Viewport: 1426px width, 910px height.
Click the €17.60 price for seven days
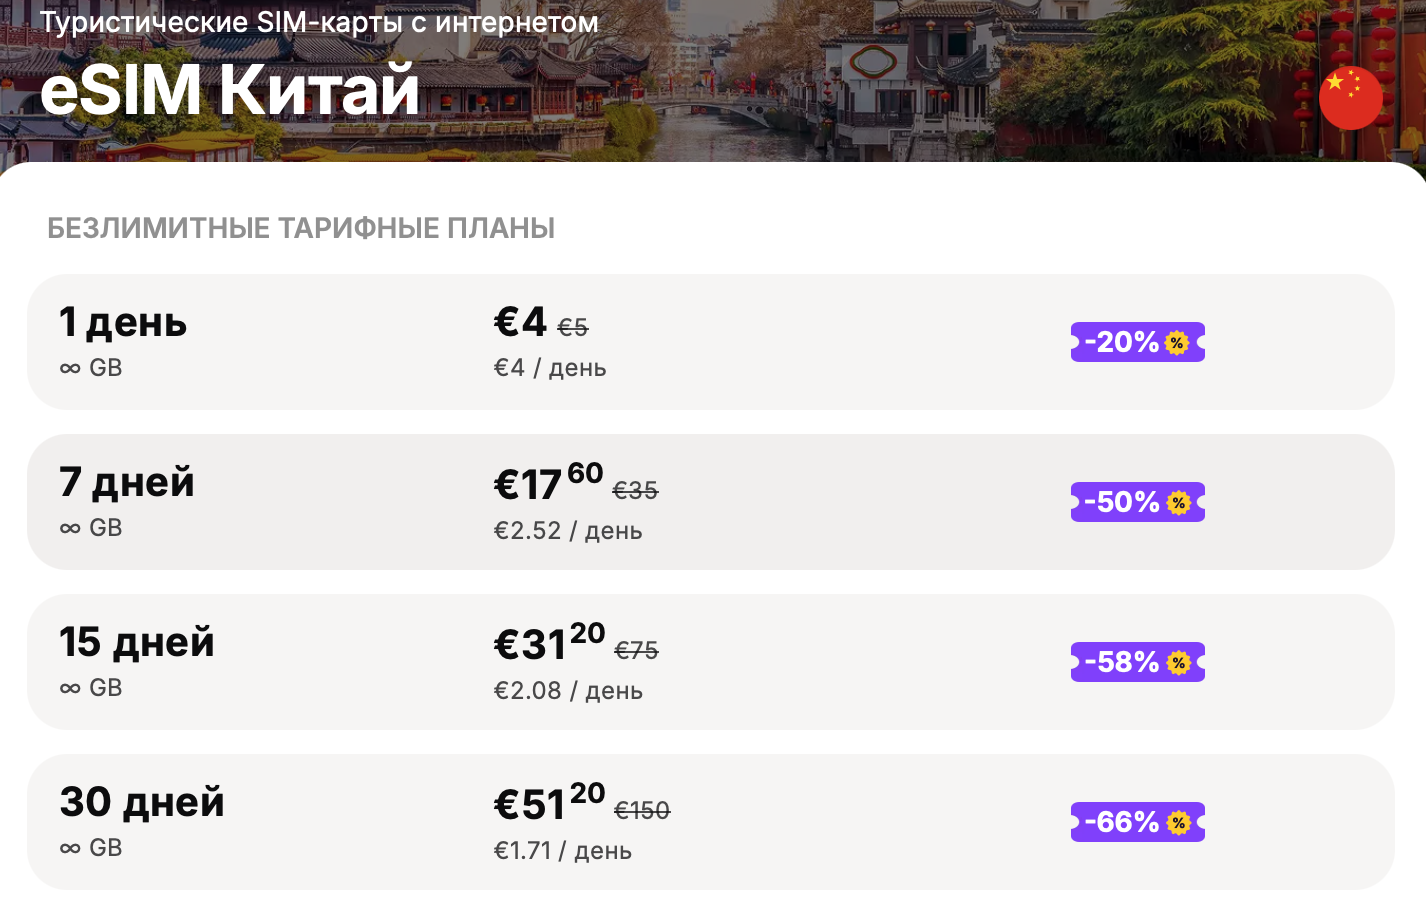point(548,482)
